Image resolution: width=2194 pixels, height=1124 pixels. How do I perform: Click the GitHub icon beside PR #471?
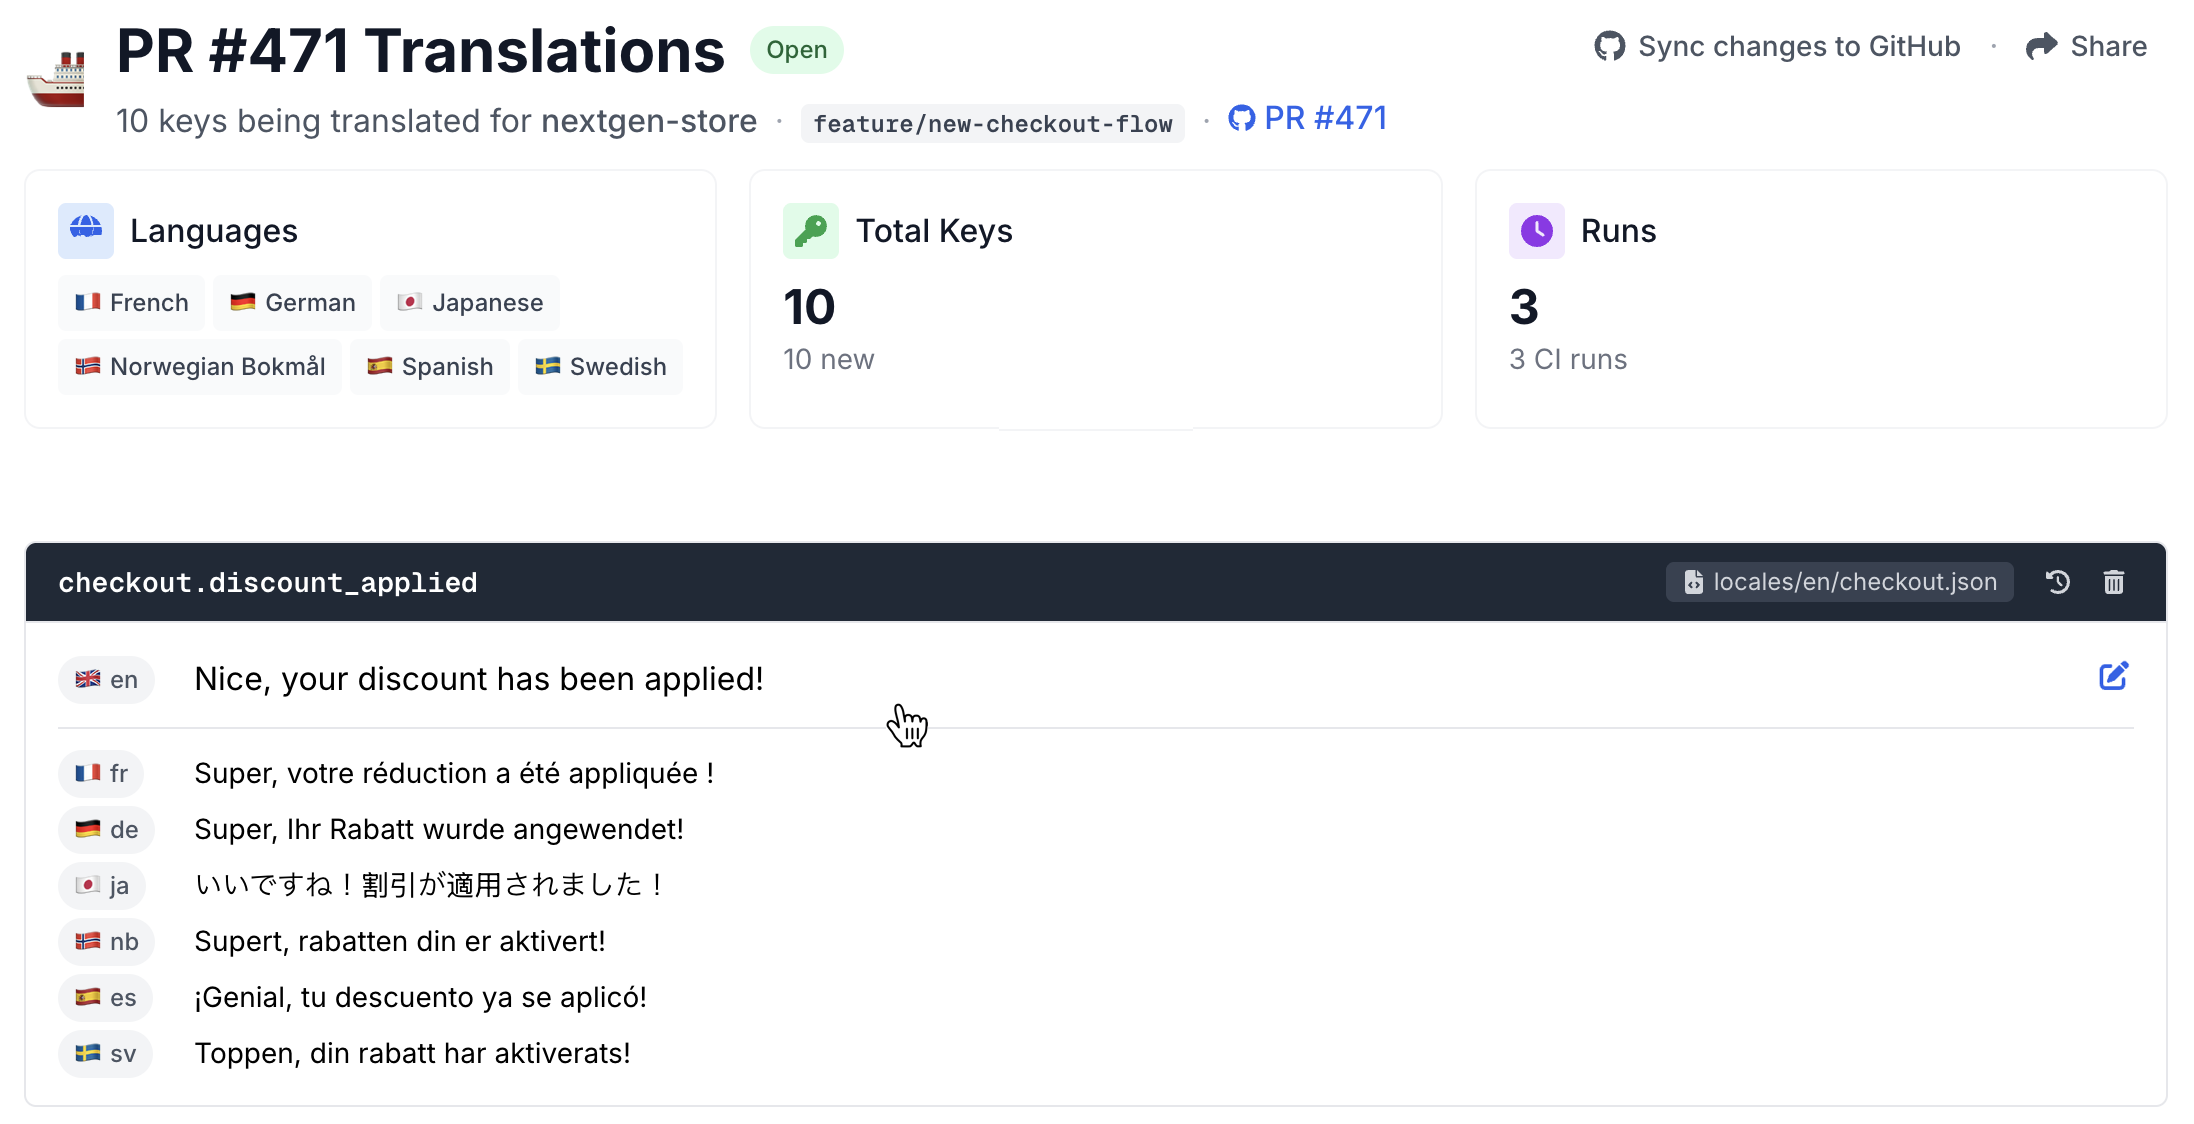pyautogui.click(x=1242, y=118)
